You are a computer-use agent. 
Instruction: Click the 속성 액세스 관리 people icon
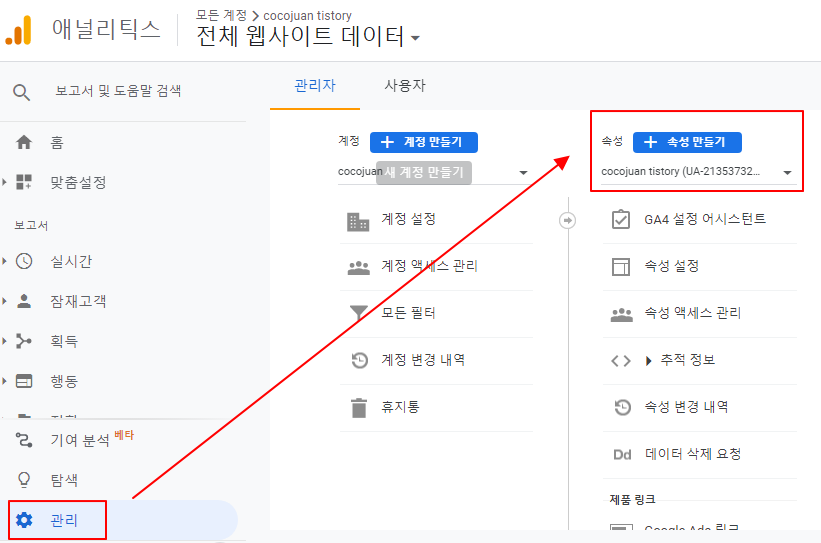(622, 315)
